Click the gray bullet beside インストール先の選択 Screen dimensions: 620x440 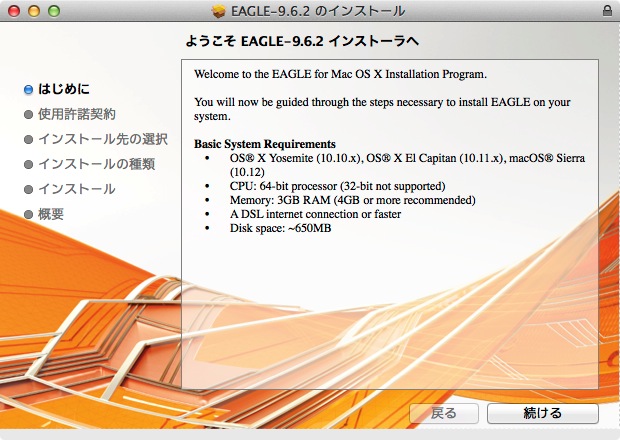29,139
